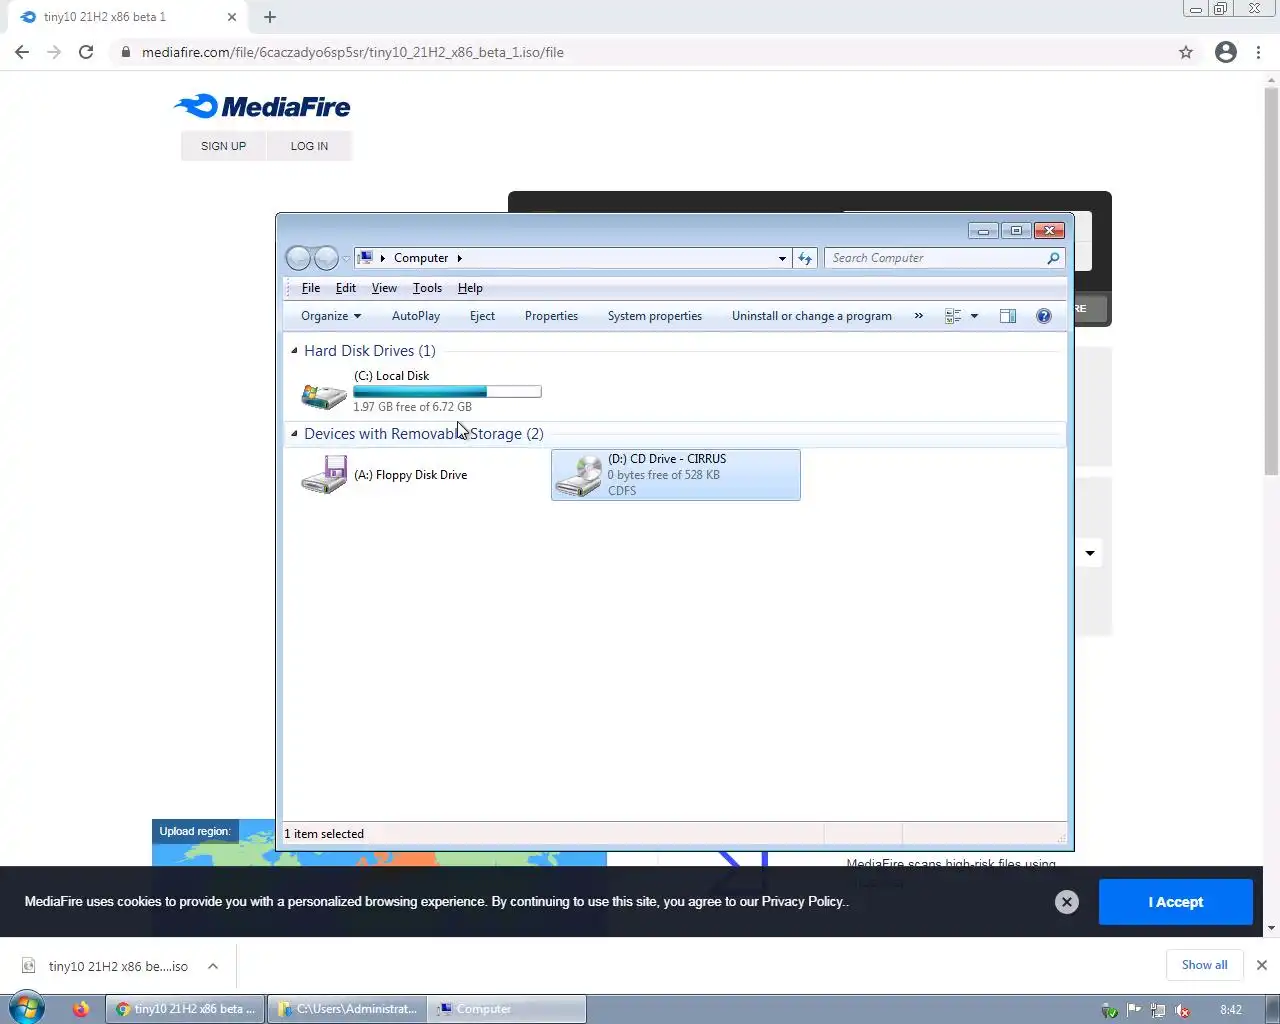Click Properties in the toolbar
This screenshot has width=1280, height=1024.
tap(551, 316)
